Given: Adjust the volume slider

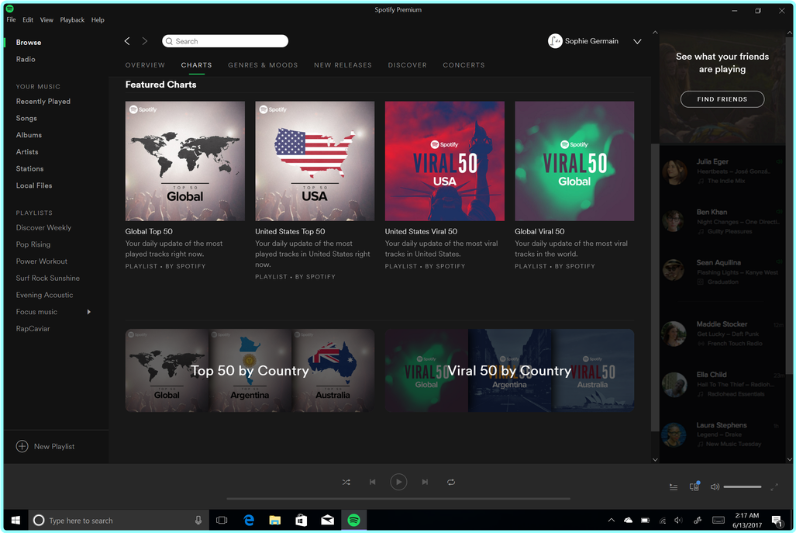Looking at the screenshot, I should coord(742,487).
